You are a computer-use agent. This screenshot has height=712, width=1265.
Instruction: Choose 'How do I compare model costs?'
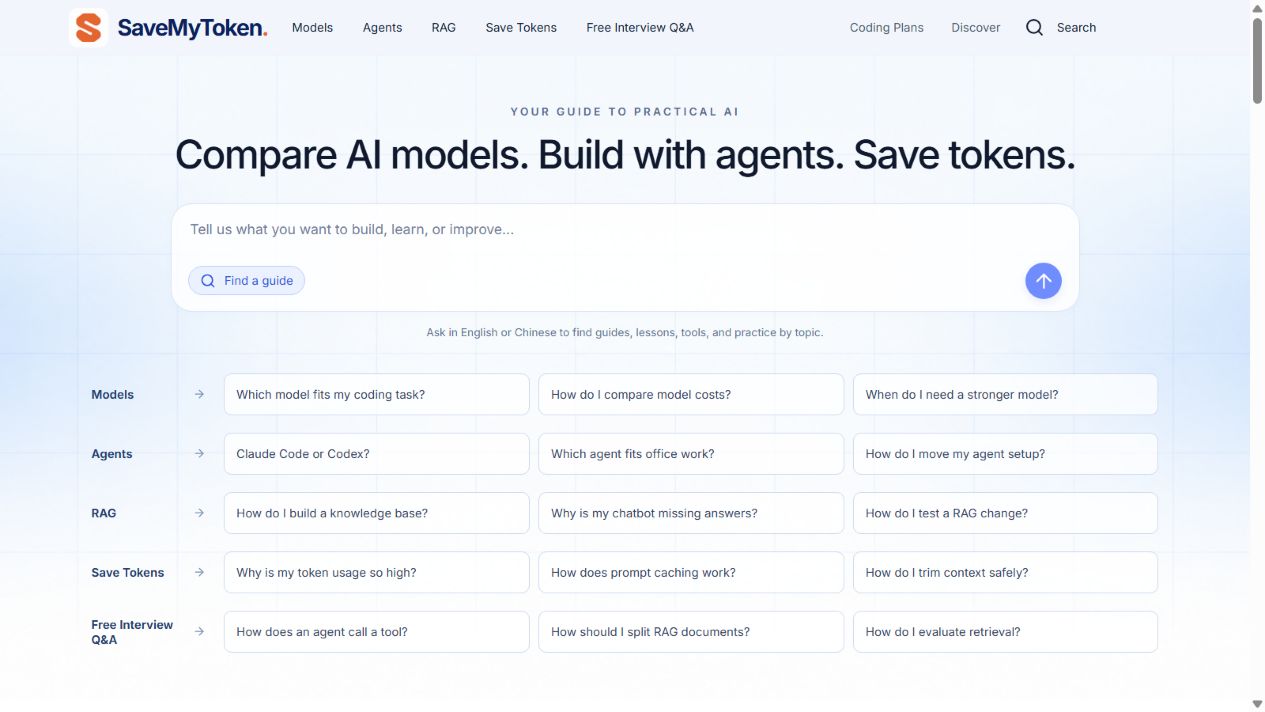pos(691,394)
